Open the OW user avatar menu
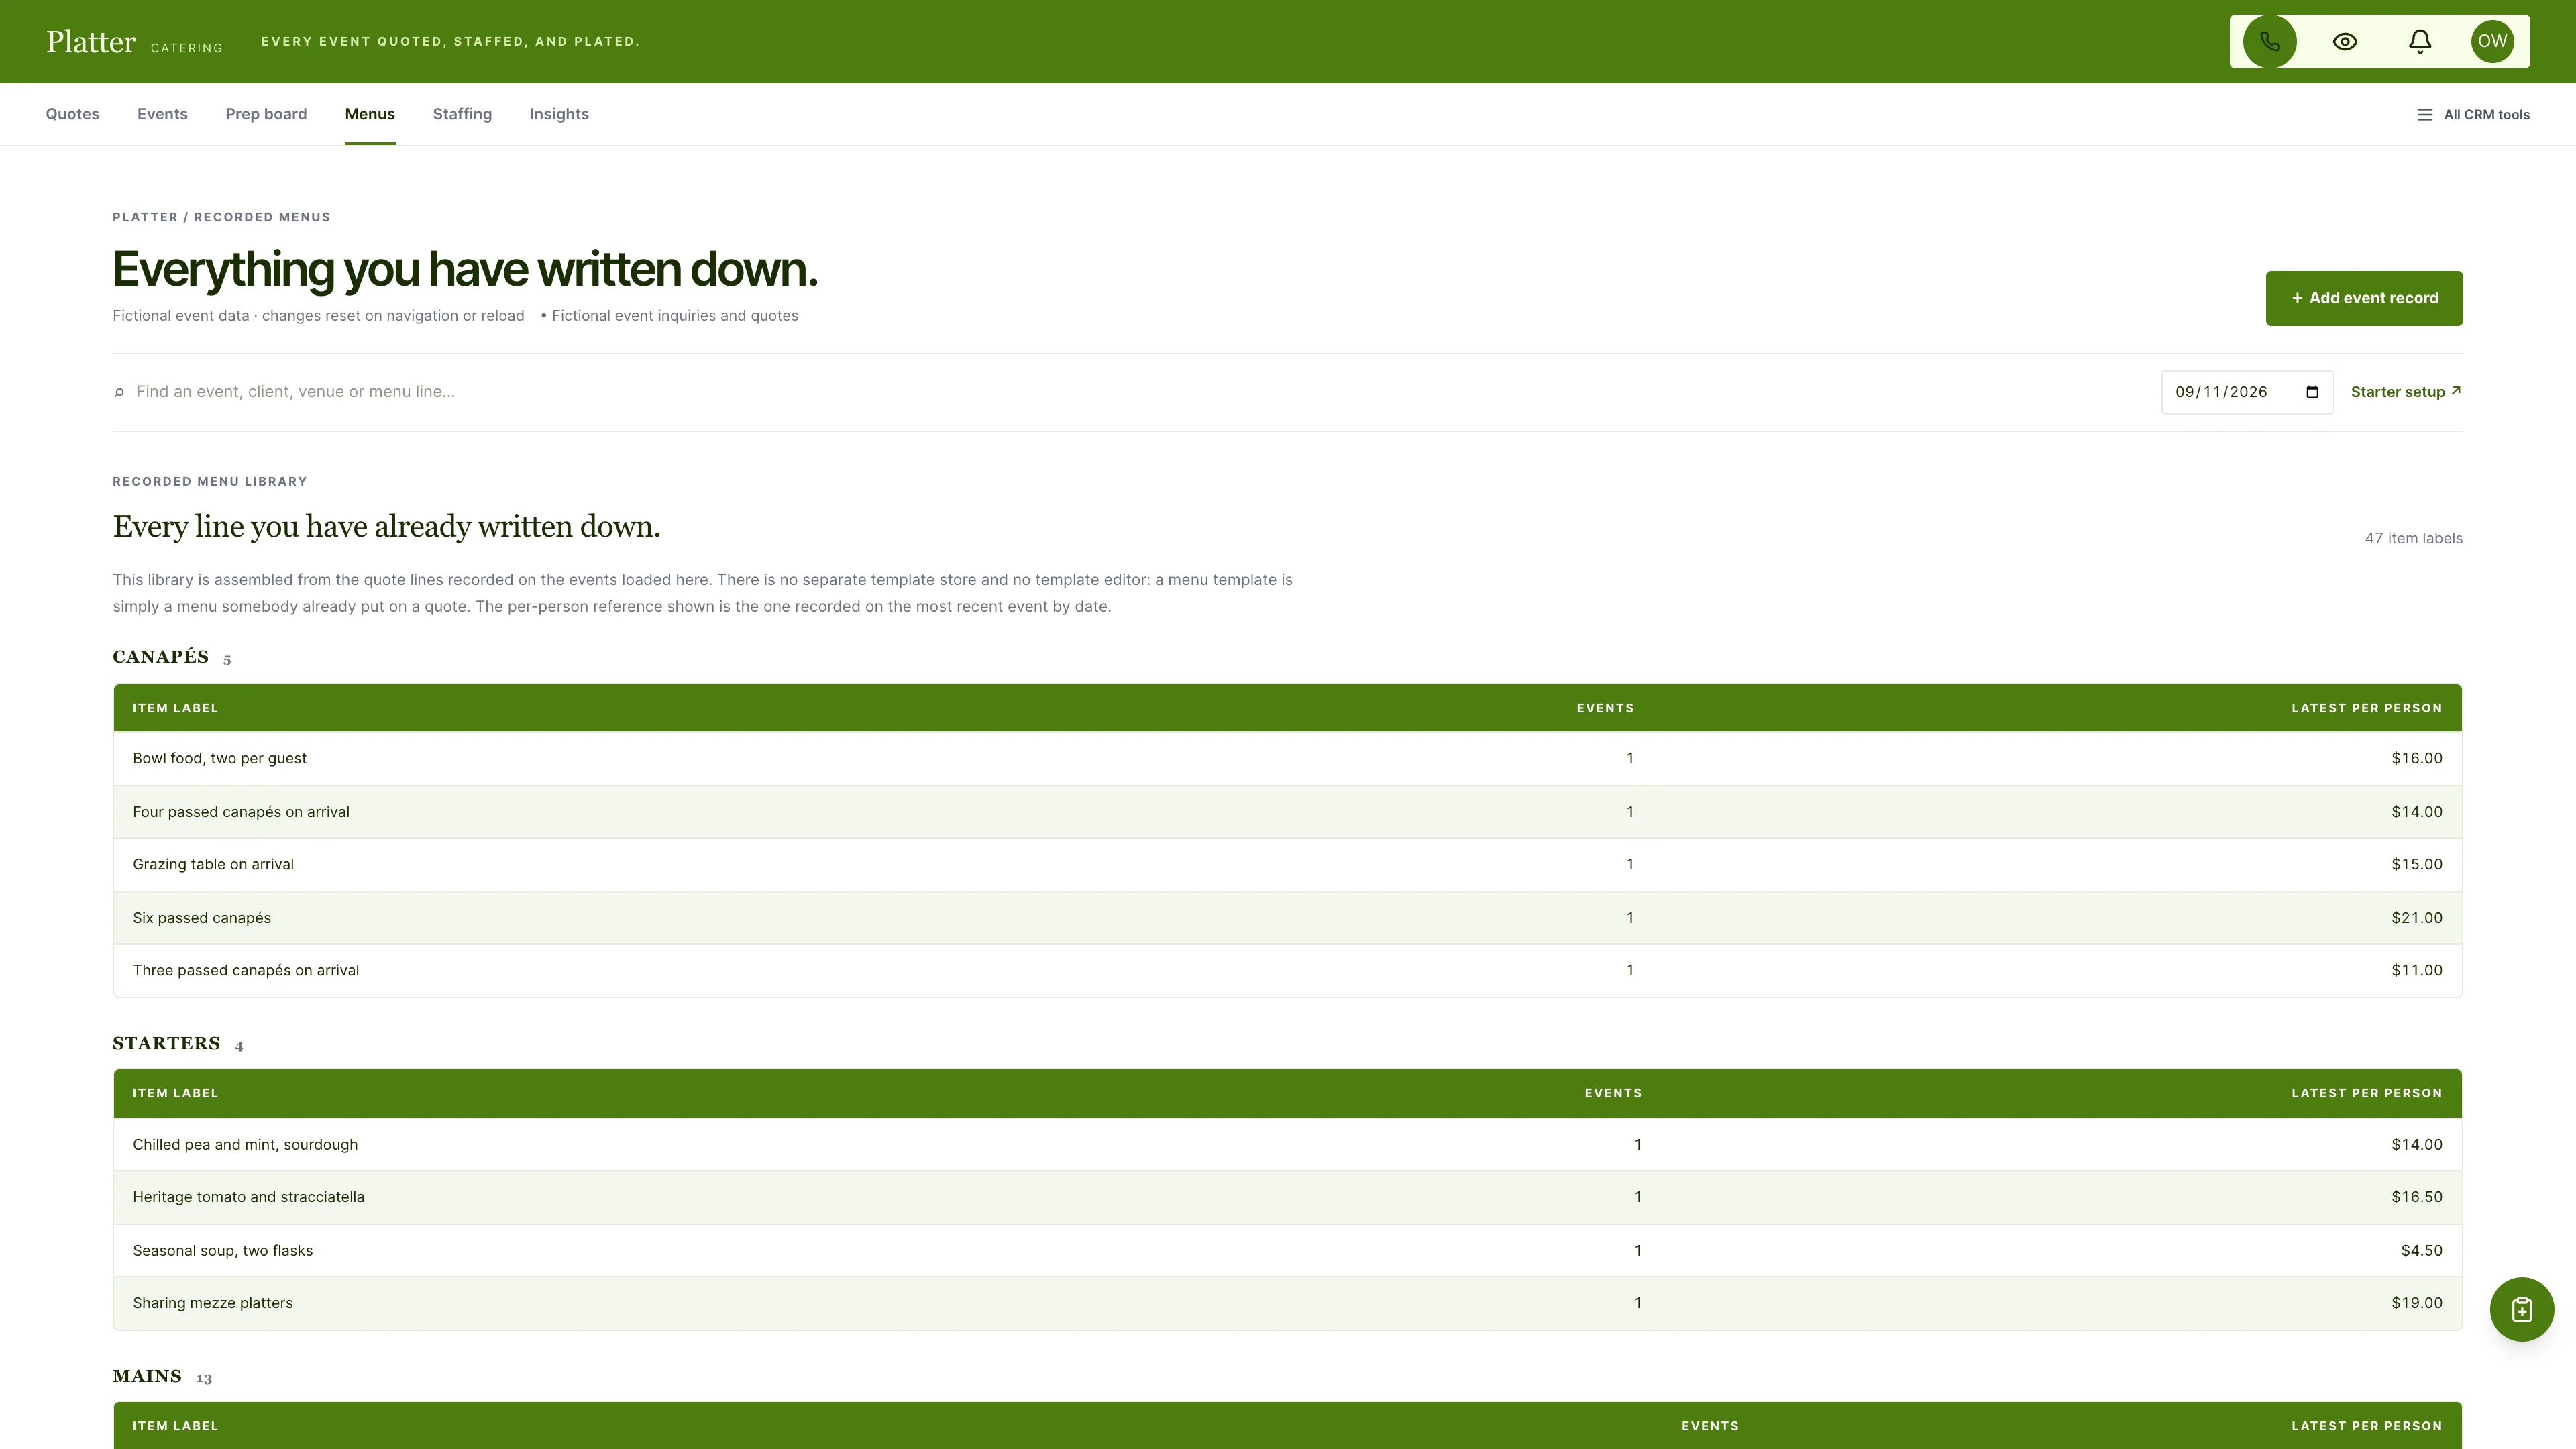Viewport: 2576px width, 1449px height. pyautogui.click(x=2492, y=41)
